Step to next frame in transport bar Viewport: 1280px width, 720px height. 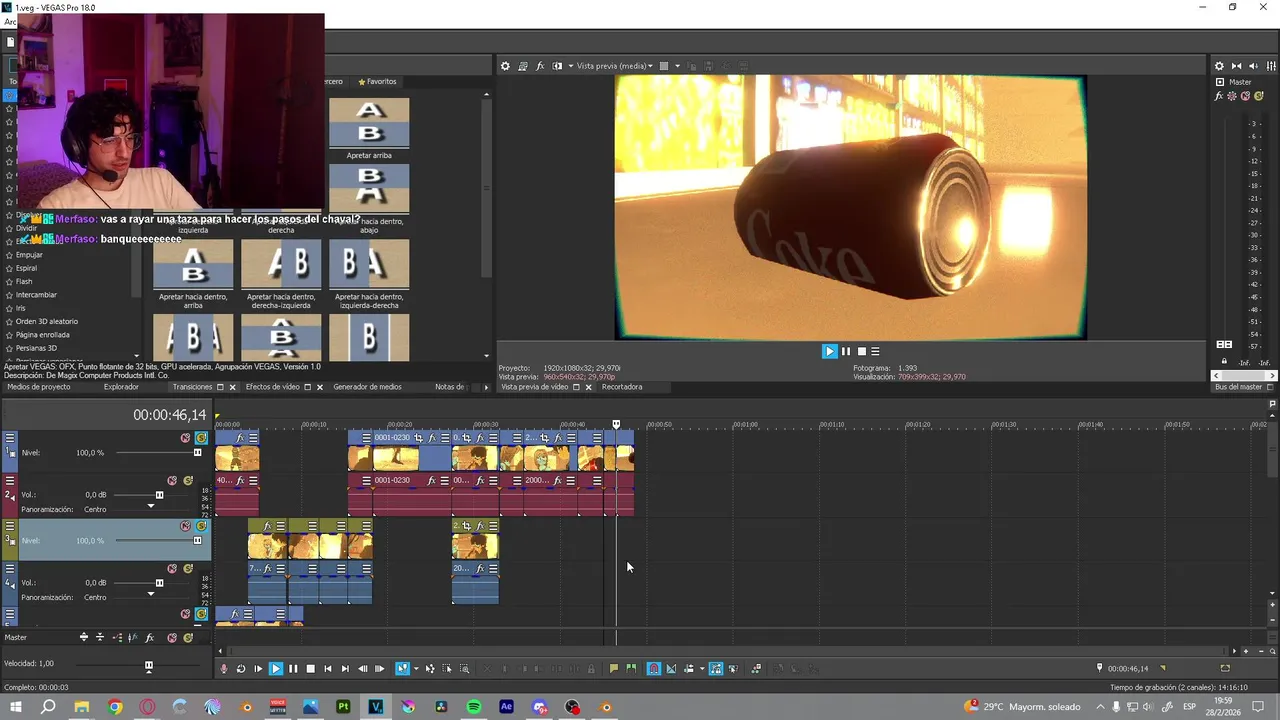click(x=379, y=669)
